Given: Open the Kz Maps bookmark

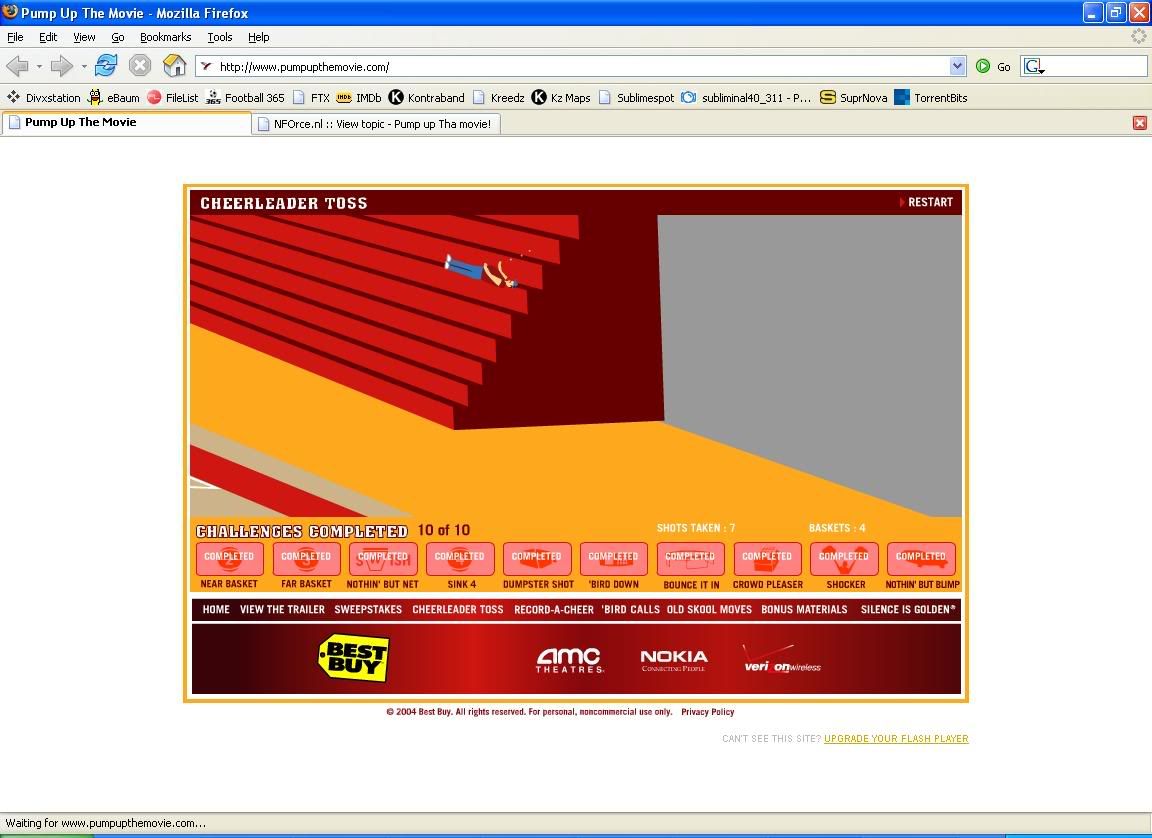Looking at the screenshot, I should click(561, 97).
